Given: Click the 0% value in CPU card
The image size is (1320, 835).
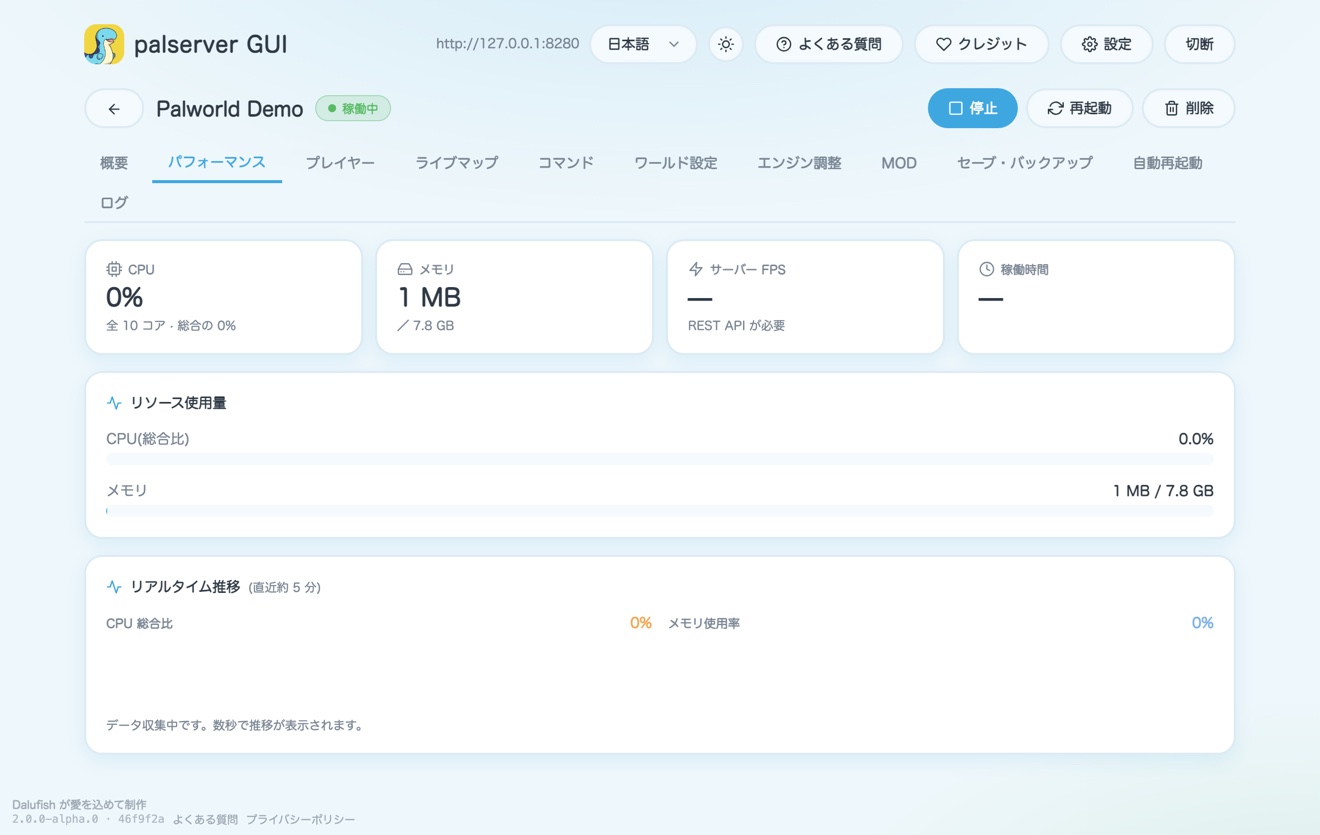Looking at the screenshot, I should pyautogui.click(x=124, y=297).
